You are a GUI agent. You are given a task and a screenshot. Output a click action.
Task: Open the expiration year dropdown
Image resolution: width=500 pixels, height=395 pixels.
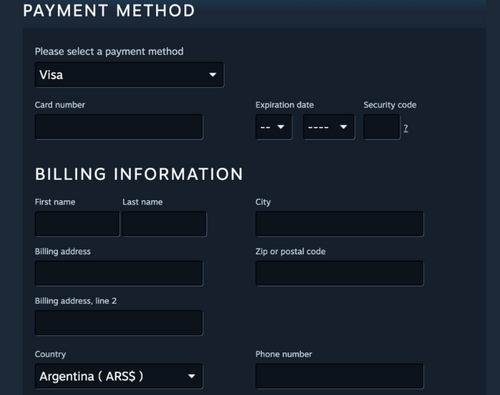pyautogui.click(x=329, y=127)
